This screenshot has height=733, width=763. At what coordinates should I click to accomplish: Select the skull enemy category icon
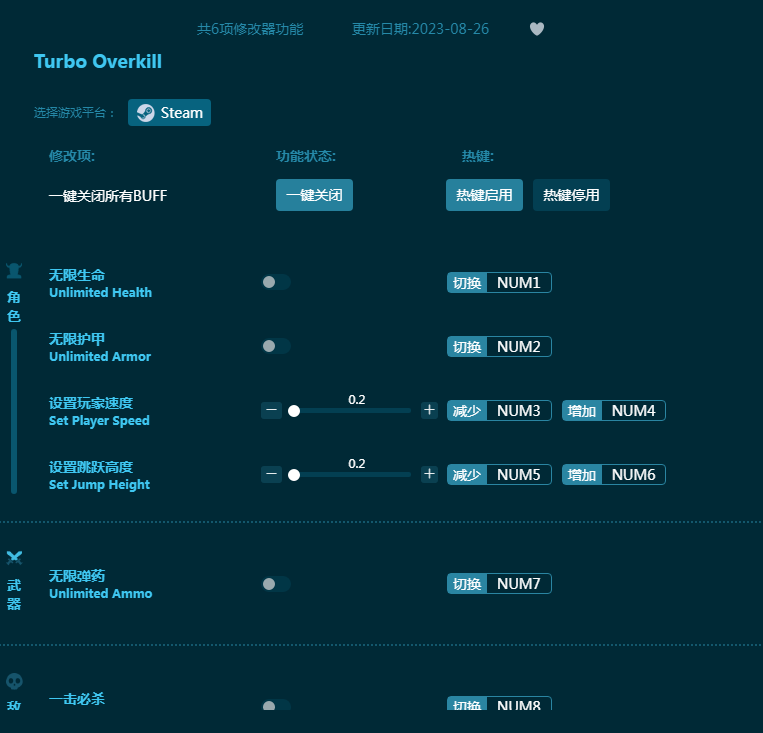(x=14, y=681)
